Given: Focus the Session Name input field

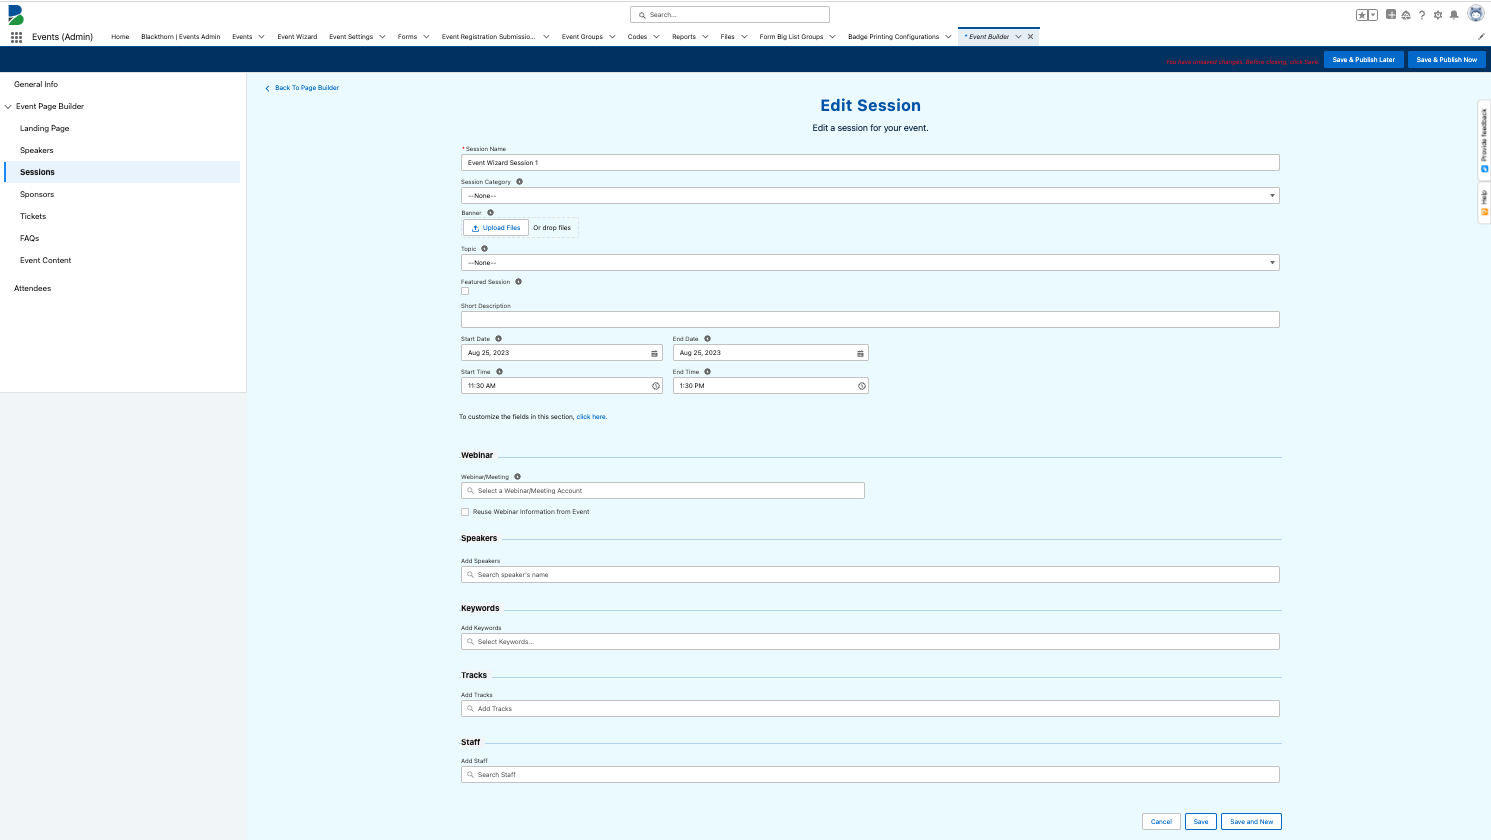Looking at the screenshot, I should (x=870, y=163).
